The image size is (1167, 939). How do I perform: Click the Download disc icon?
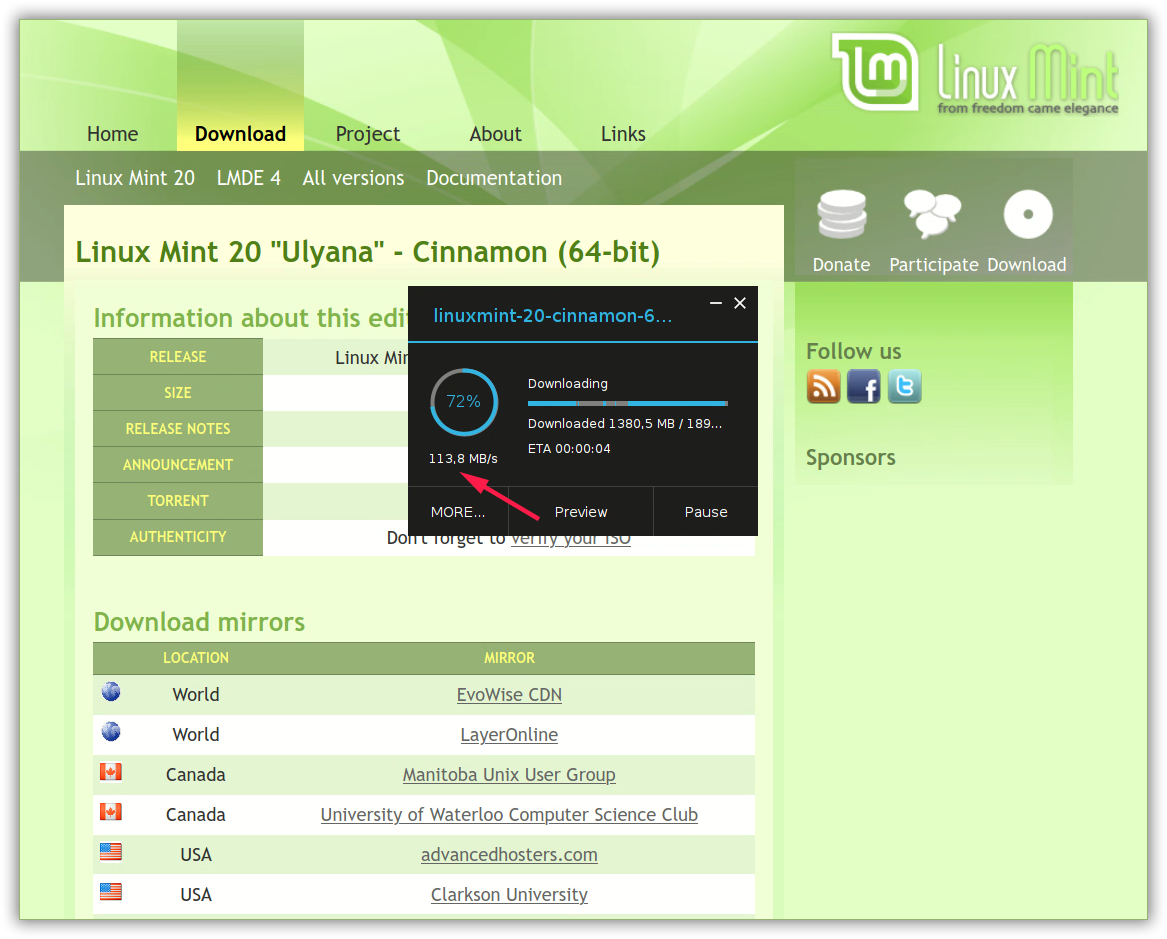click(1028, 214)
